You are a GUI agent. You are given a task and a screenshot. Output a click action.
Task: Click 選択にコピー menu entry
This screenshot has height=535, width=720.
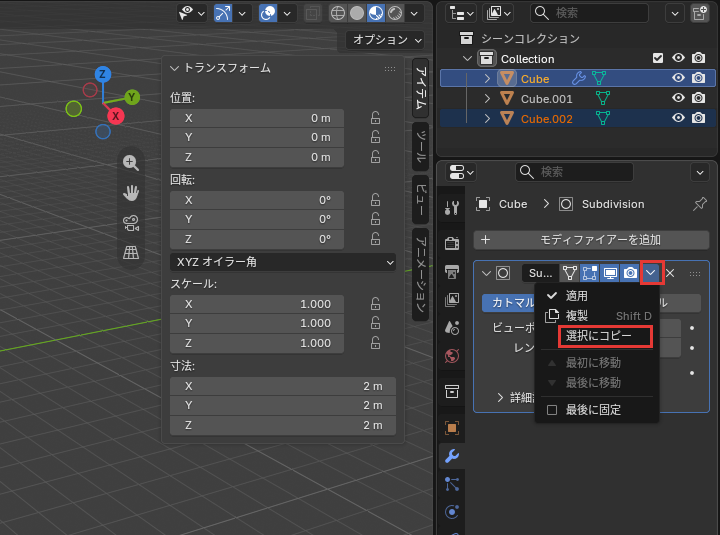pos(599,336)
